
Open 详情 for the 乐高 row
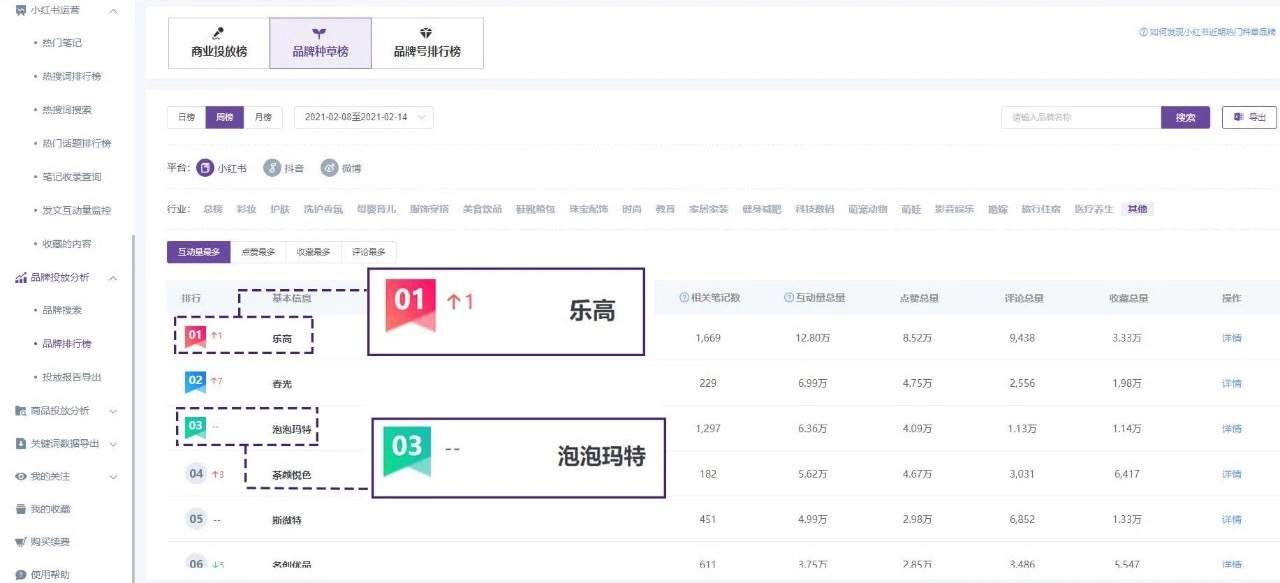1231,338
